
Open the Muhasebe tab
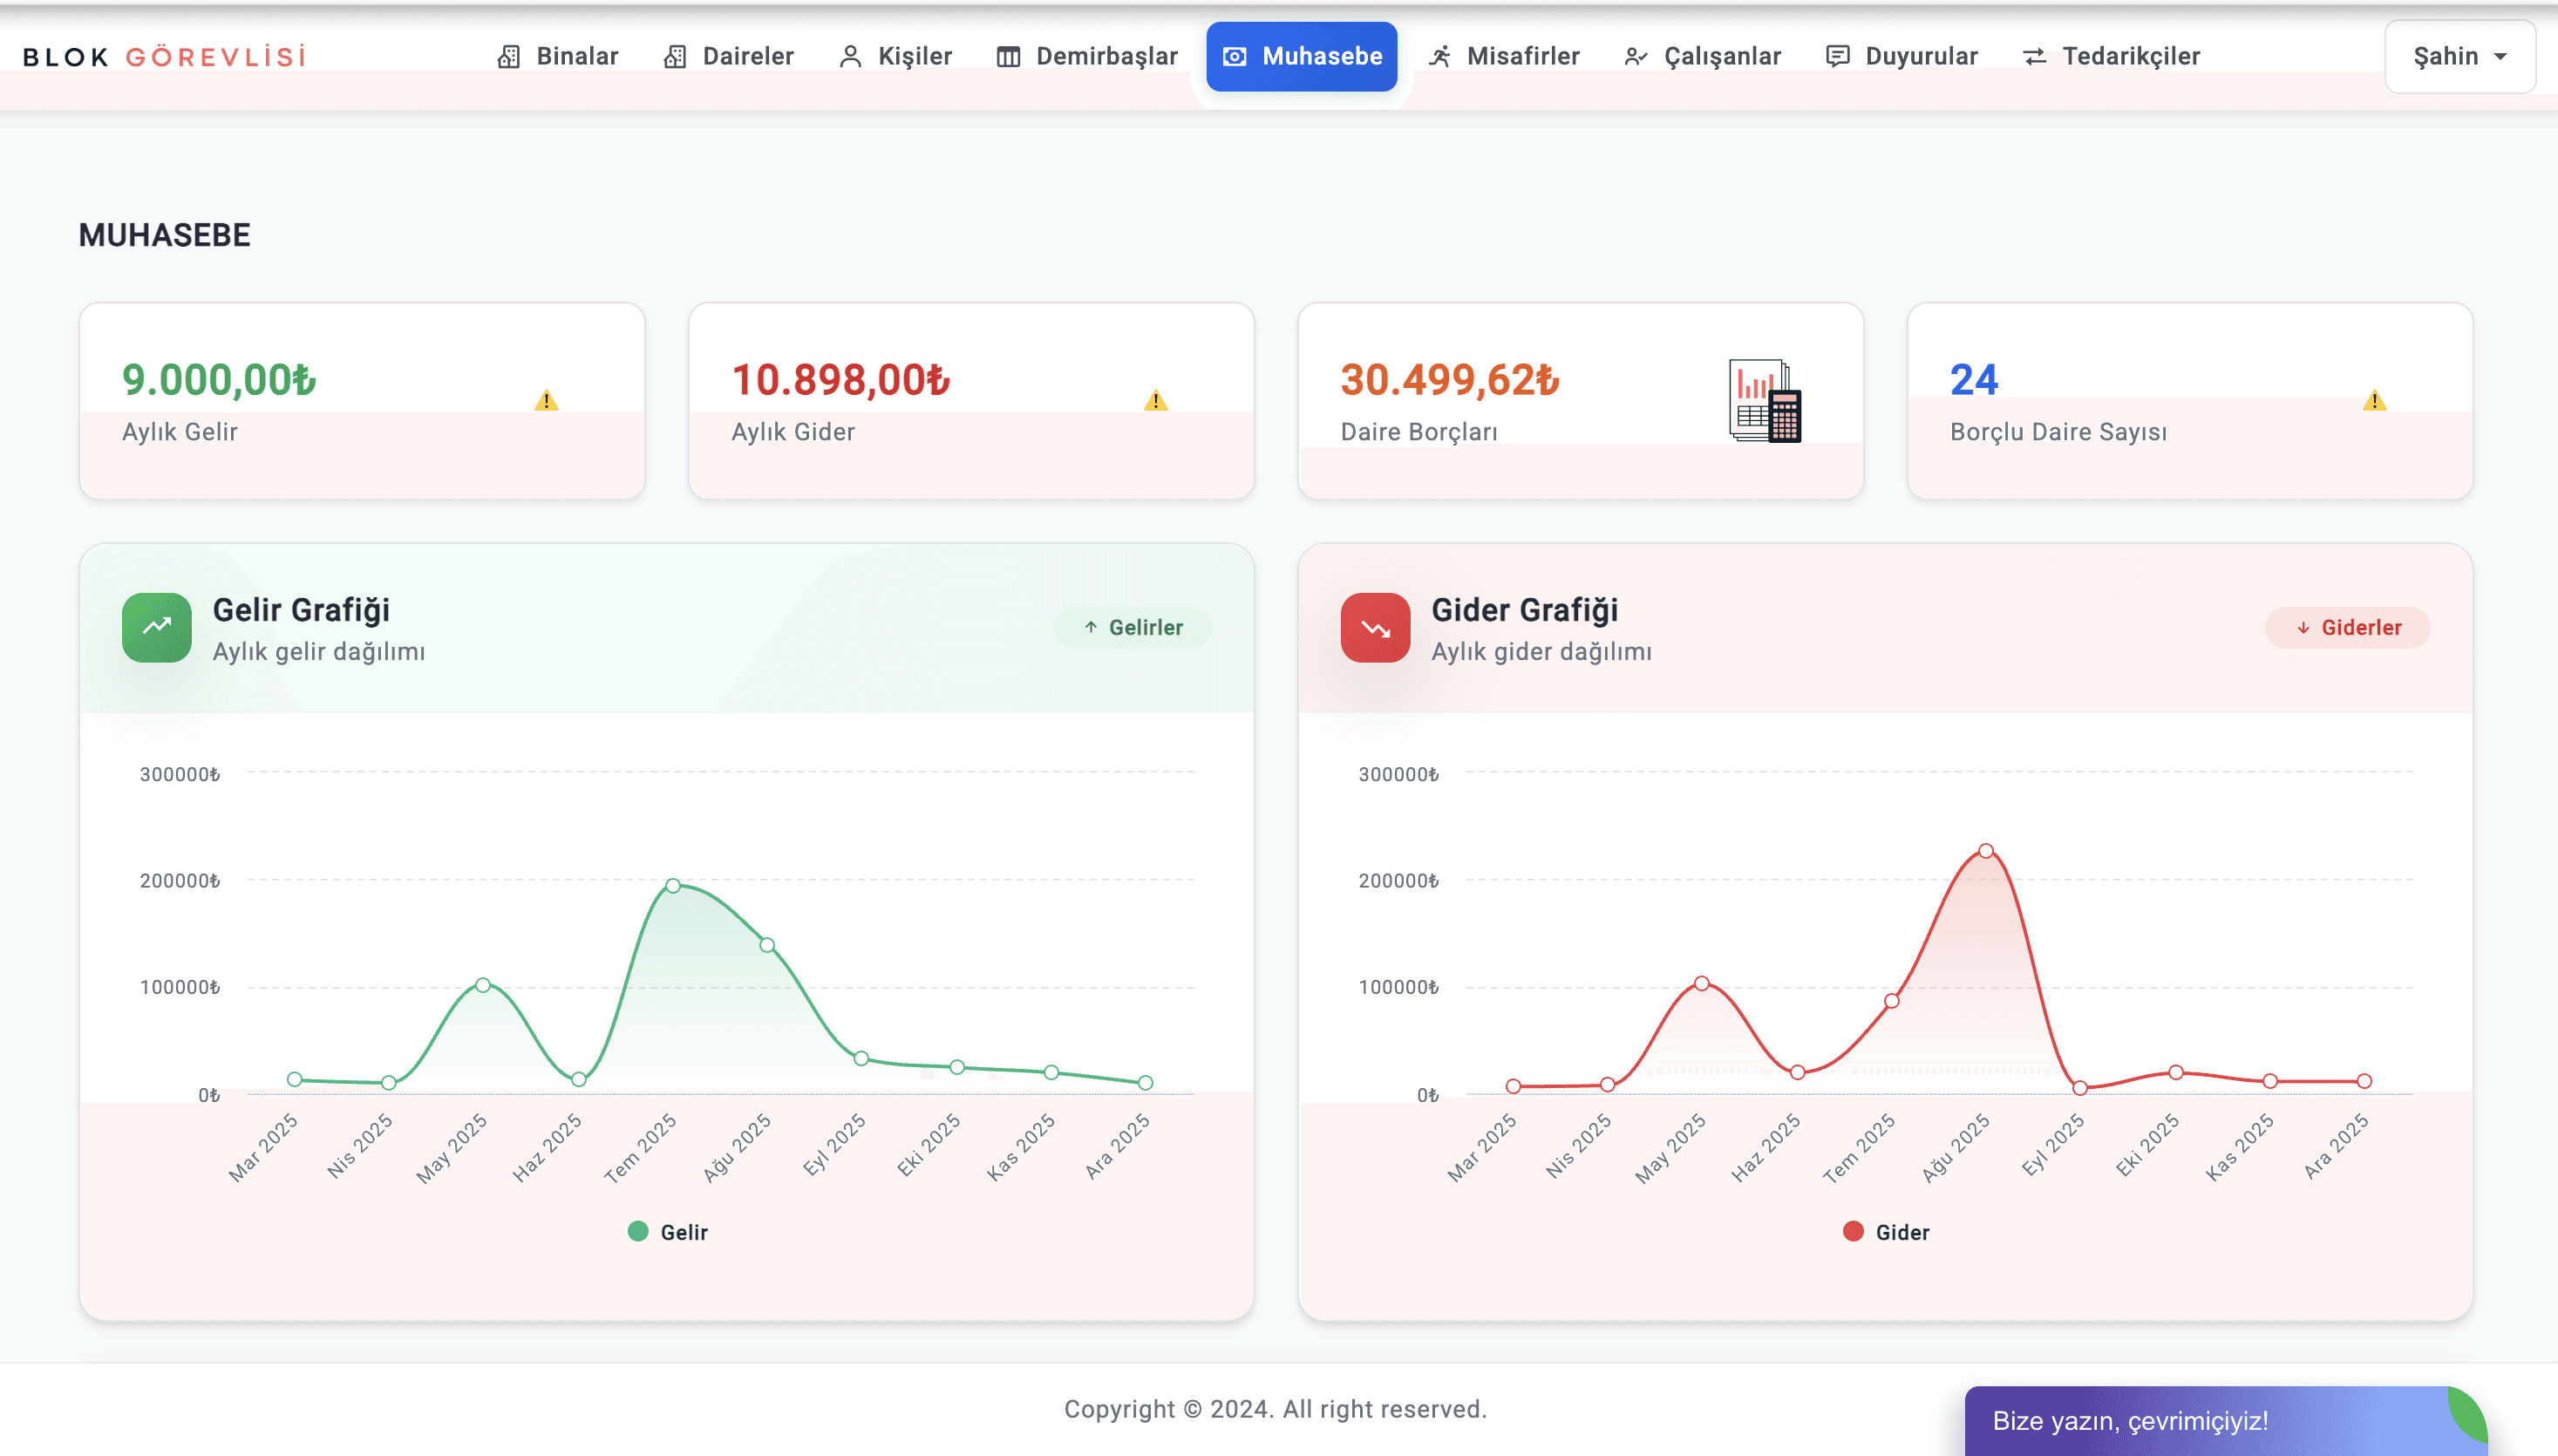tap(1301, 57)
